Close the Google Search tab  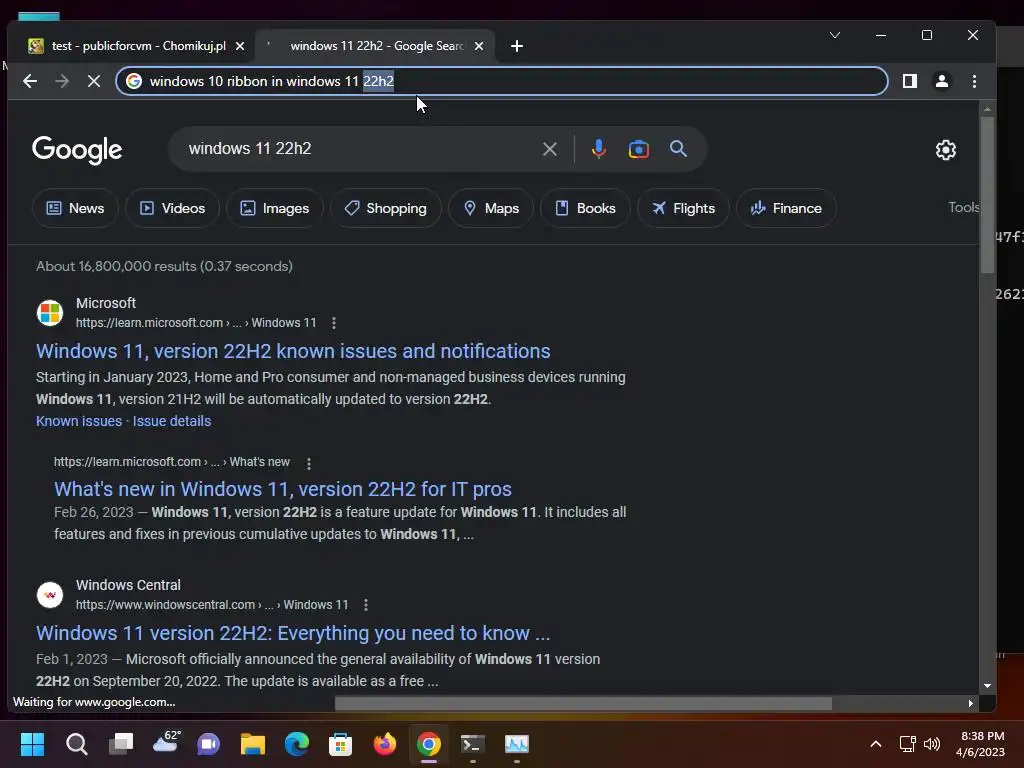pyautogui.click(x=479, y=46)
